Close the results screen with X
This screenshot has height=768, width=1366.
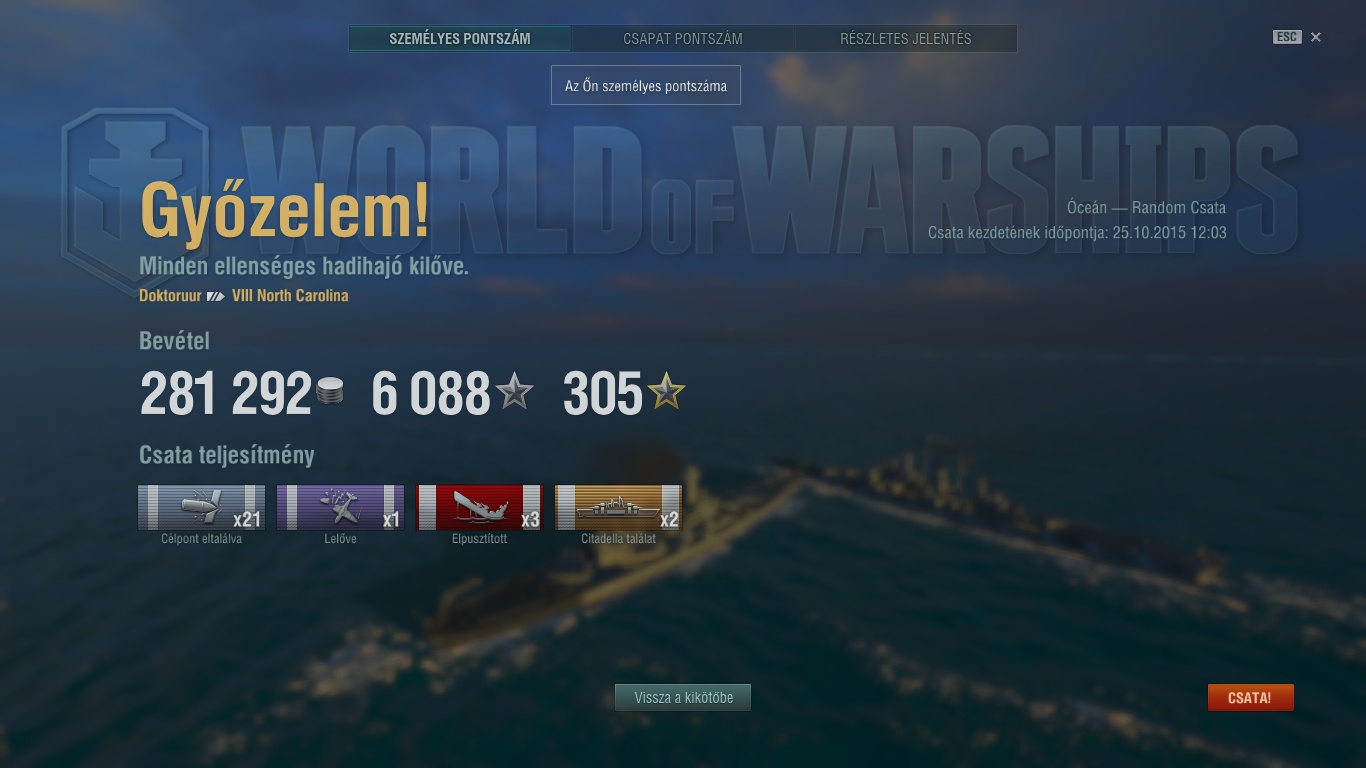point(1316,37)
